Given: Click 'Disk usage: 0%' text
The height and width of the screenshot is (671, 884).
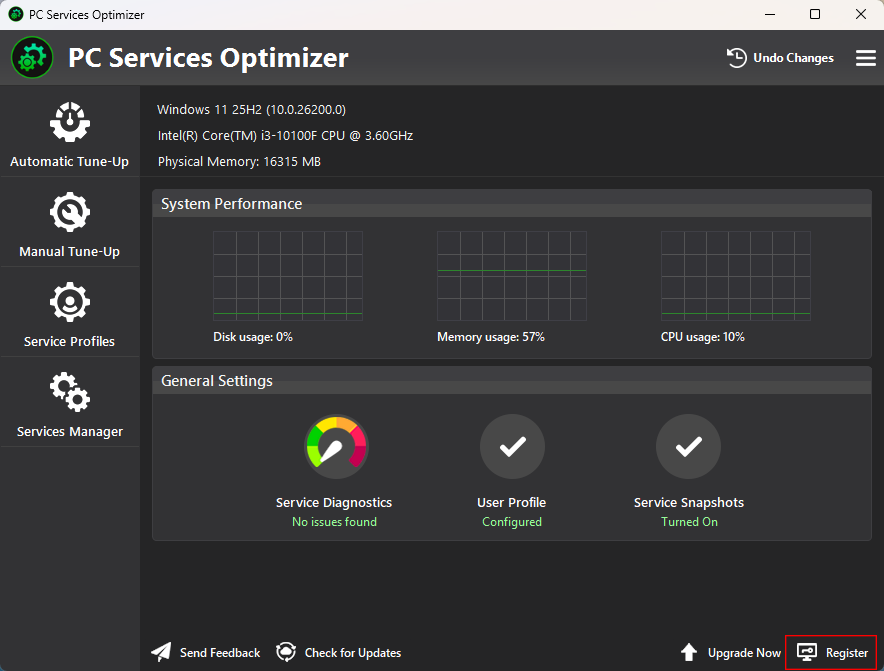Looking at the screenshot, I should (253, 337).
